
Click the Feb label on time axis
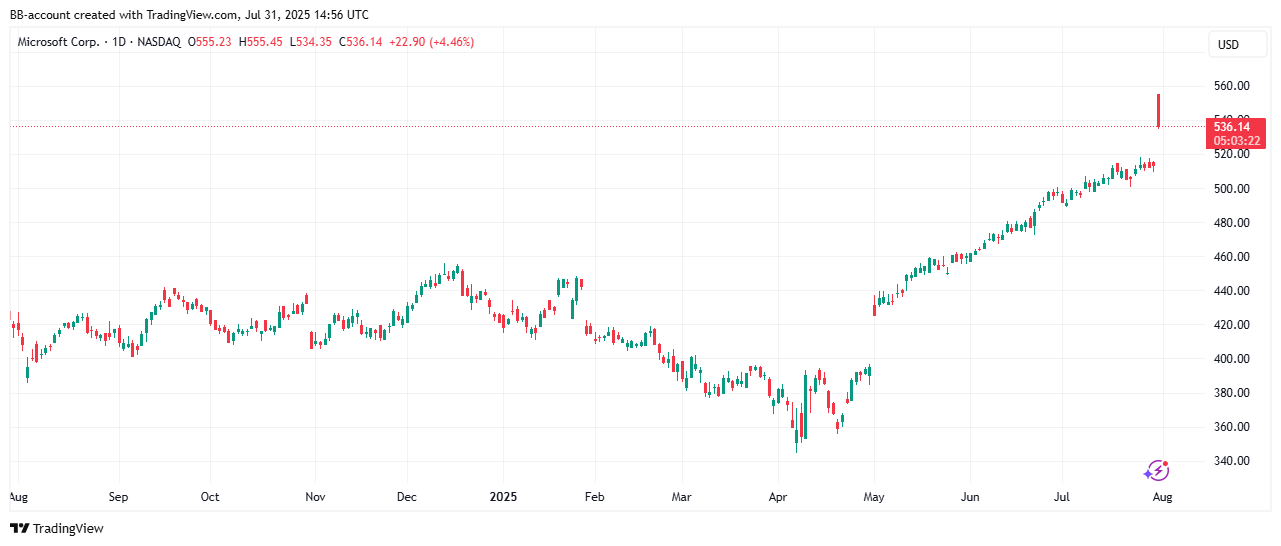(594, 496)
